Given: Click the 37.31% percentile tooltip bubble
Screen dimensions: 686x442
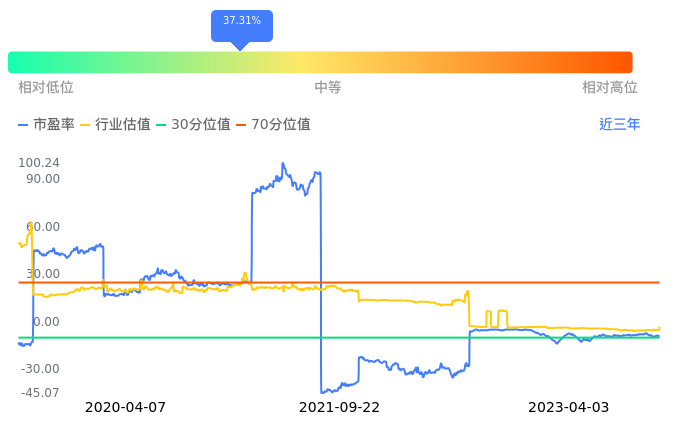Looking at the screenshot, I should click(x=241, y=21).
